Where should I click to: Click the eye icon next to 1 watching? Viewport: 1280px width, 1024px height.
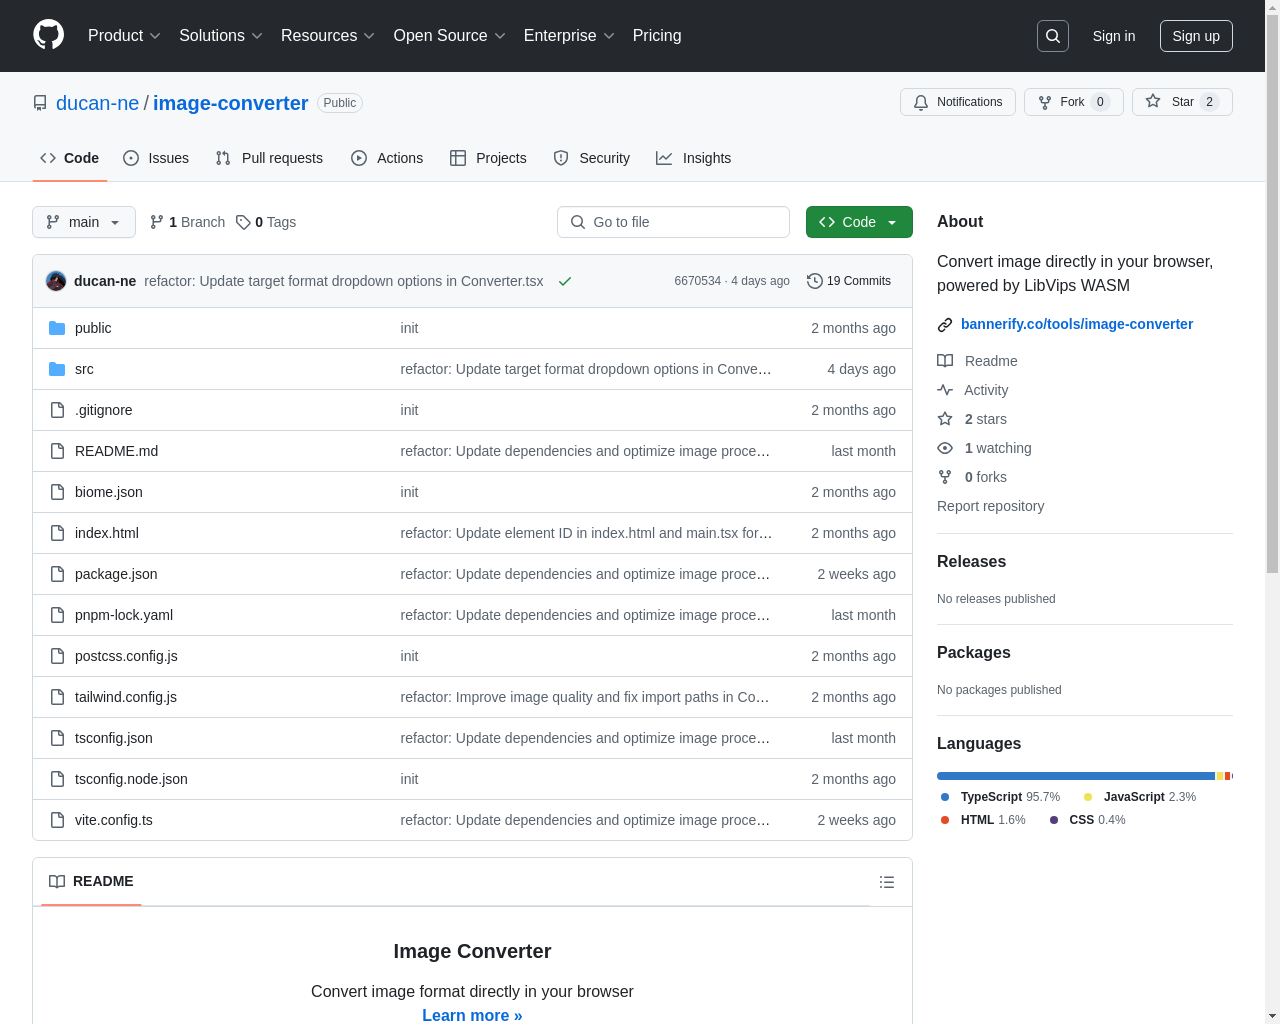coord(945,448)
